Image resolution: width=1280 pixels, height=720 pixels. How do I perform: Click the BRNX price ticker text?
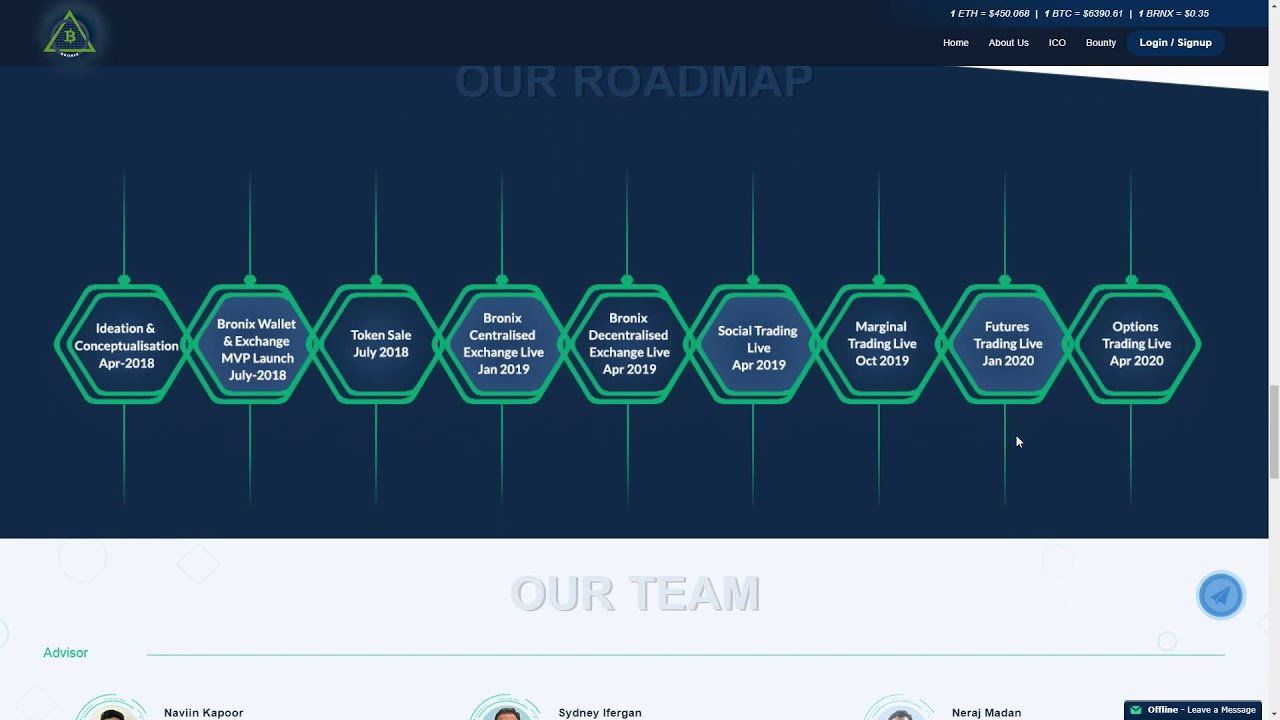click(x=1173, y=14)
